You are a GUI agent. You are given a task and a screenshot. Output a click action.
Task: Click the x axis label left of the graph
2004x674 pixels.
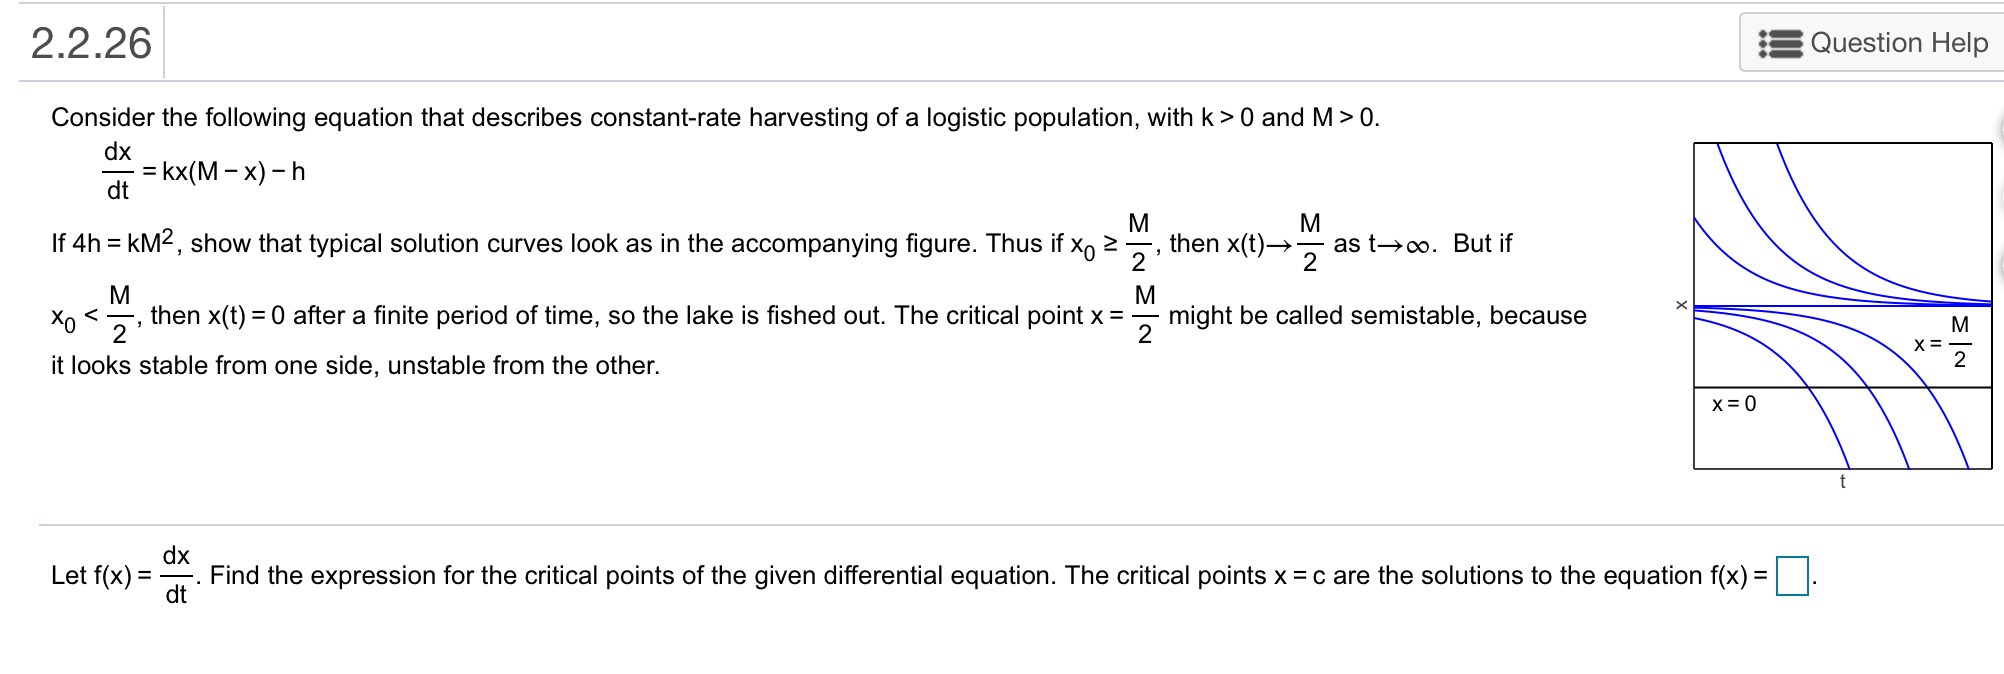[x=1682, y=304]
